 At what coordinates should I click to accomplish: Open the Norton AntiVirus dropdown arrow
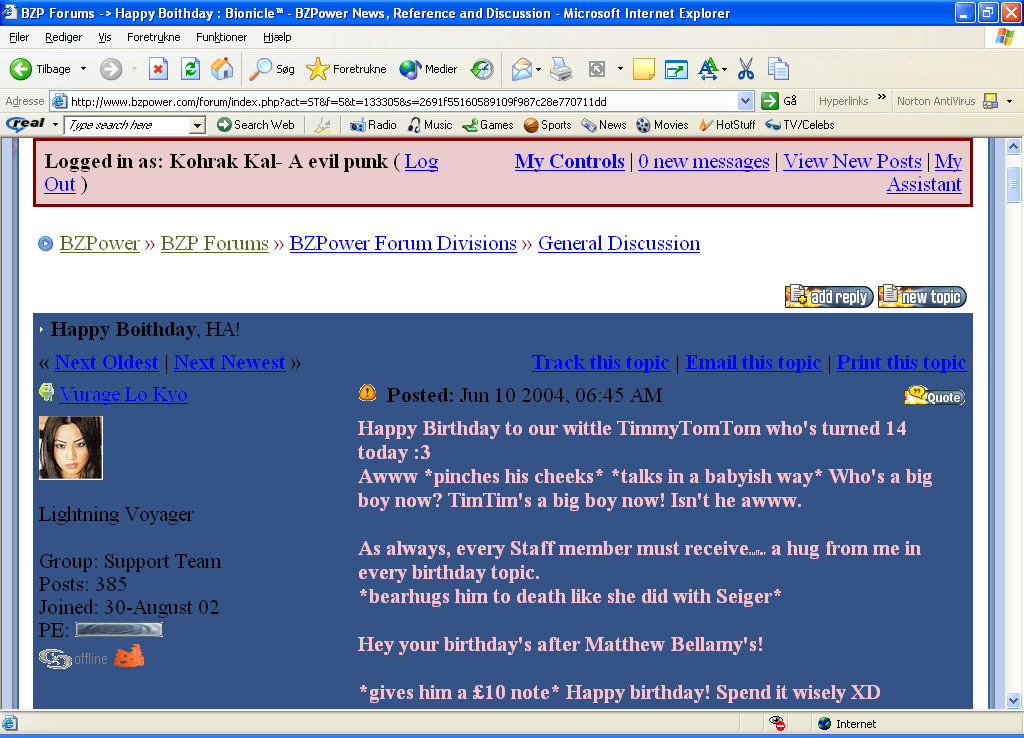click(x=1010, y=101)
